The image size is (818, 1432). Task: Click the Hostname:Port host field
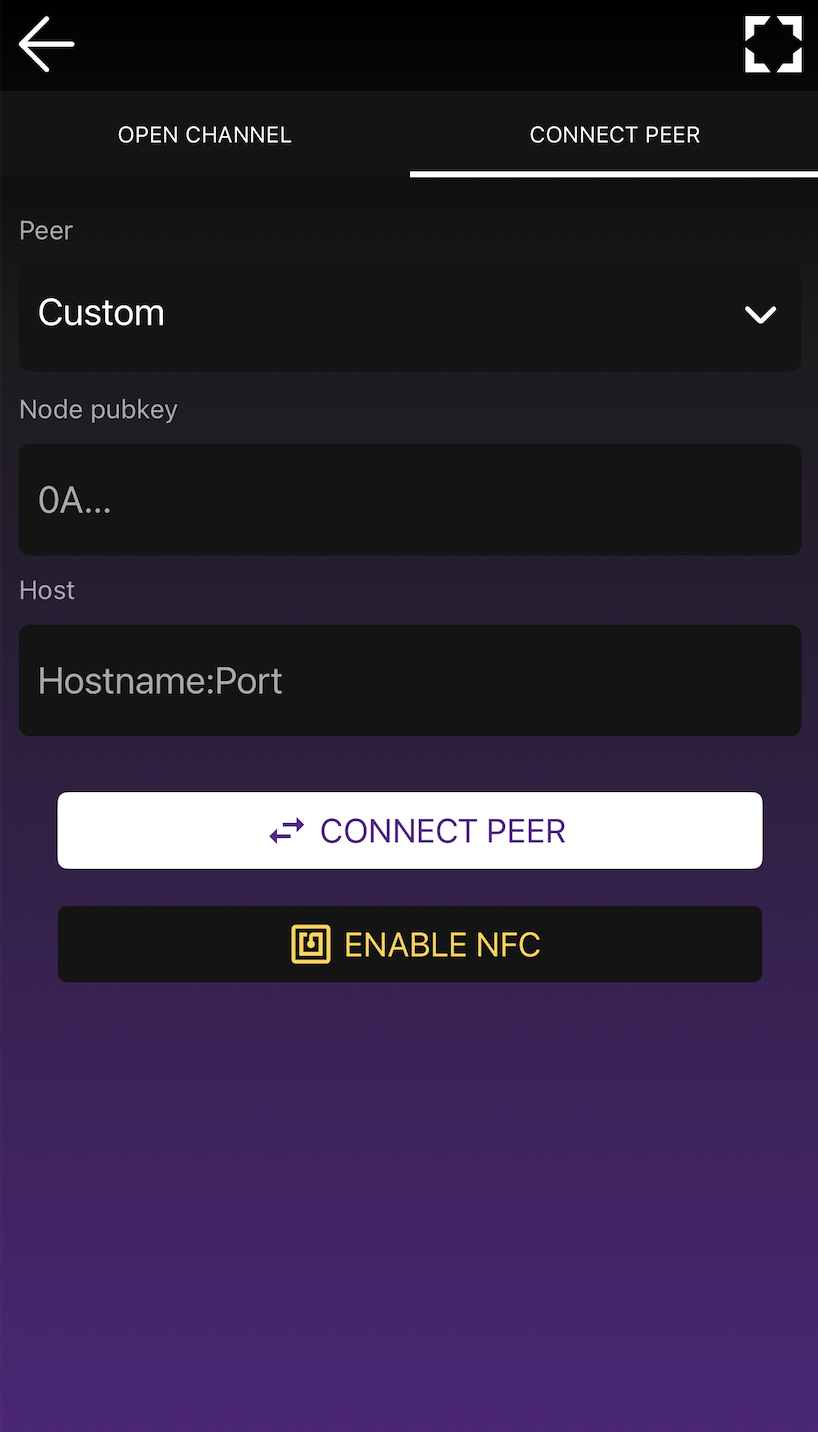click(410, 681)
